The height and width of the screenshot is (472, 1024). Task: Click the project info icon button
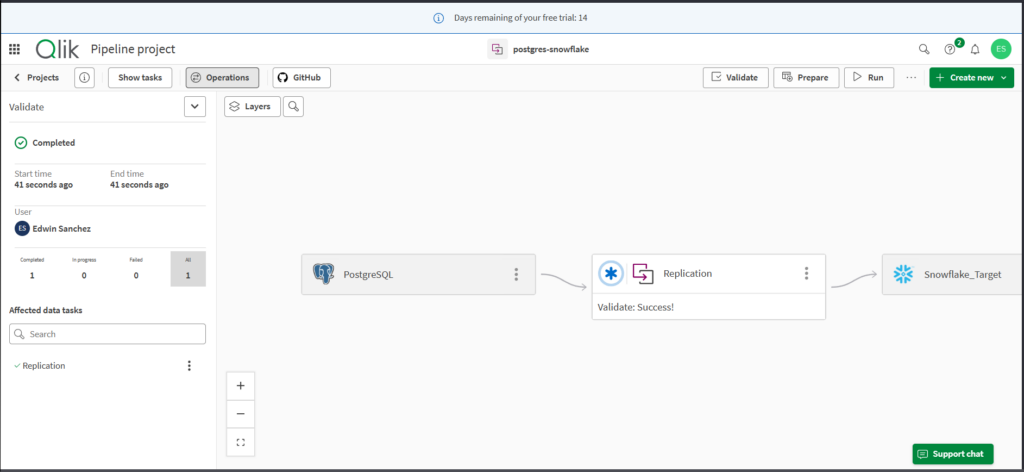(x=84, y=78)
